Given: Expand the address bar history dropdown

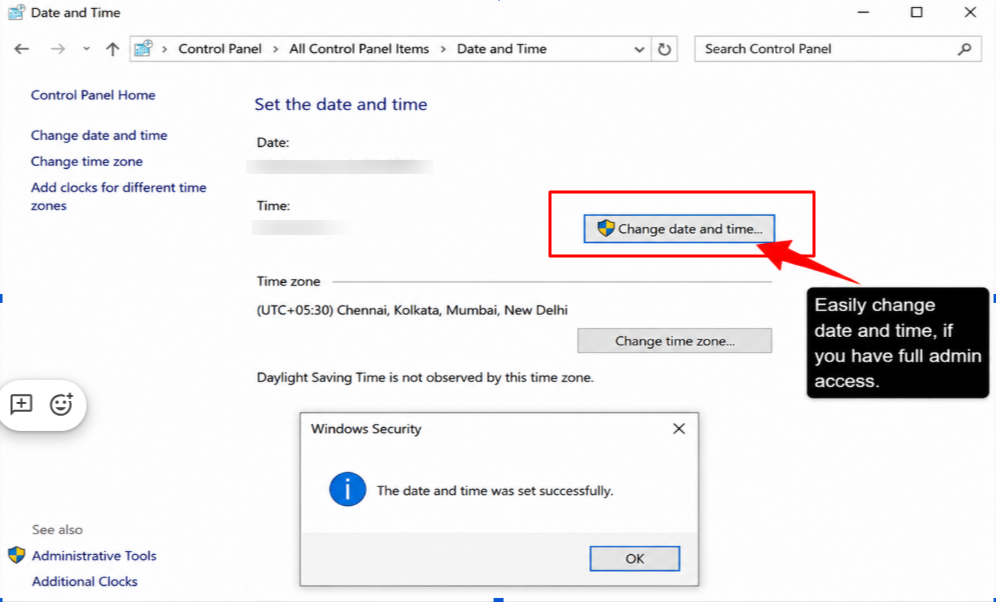Looking at the screenshot, I should click(x=639, y=50).
